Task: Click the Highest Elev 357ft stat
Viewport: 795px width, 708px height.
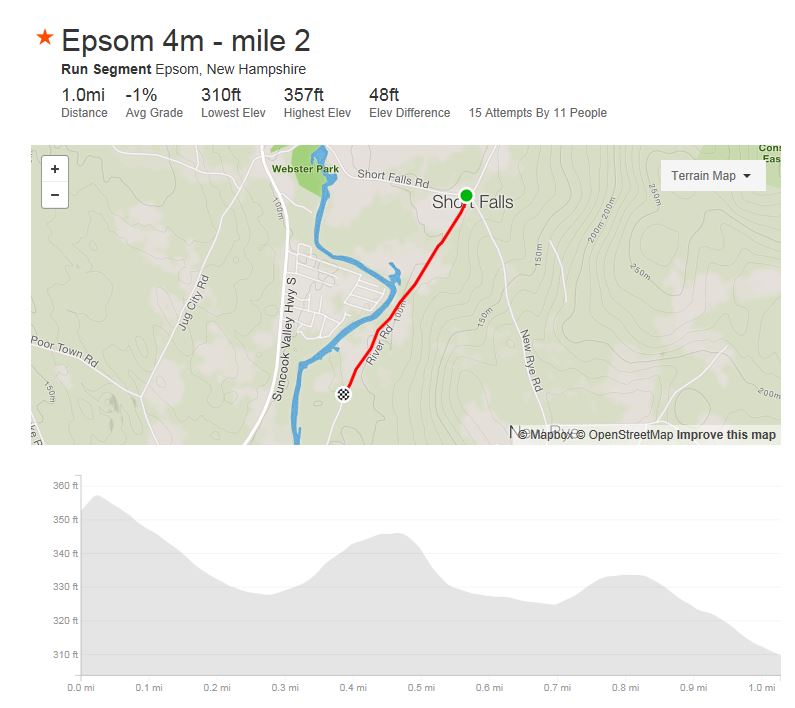Action: pos(316,103)
